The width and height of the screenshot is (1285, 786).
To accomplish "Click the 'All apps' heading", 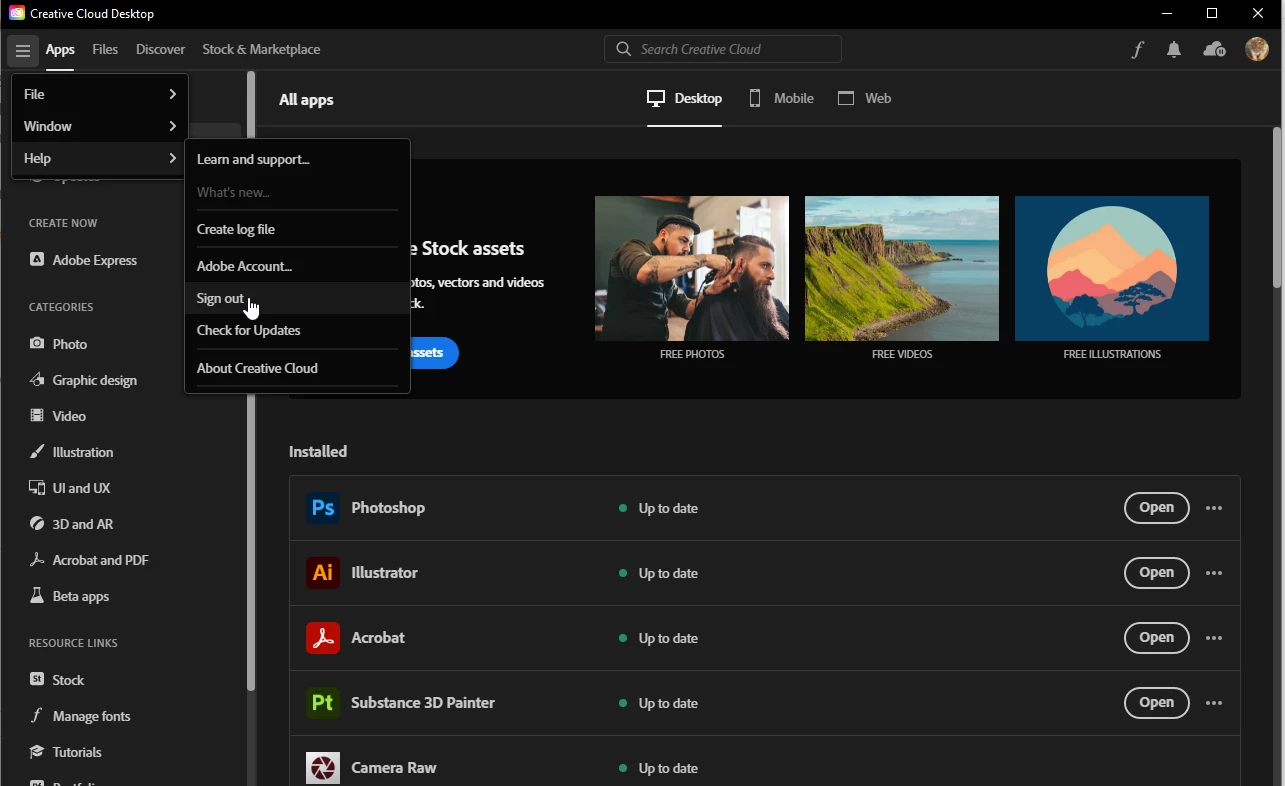I will click(x=306, y=100).
